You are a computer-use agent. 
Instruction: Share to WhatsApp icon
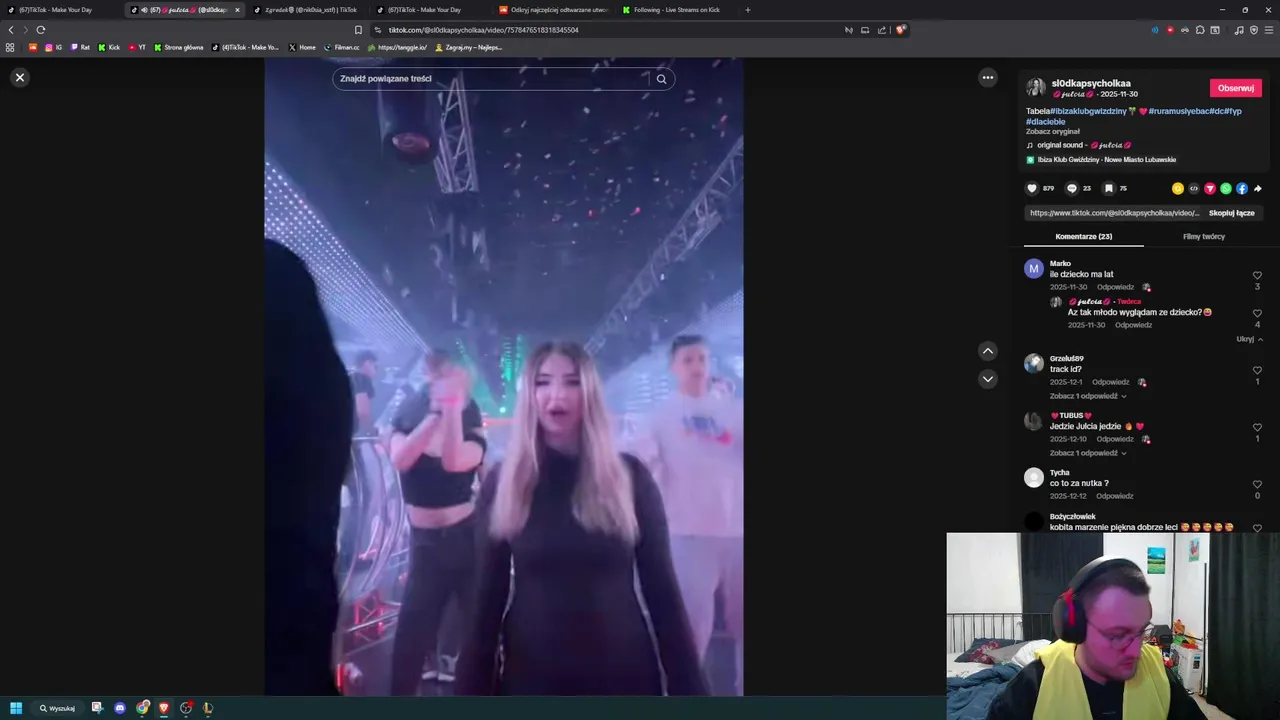1226,188
